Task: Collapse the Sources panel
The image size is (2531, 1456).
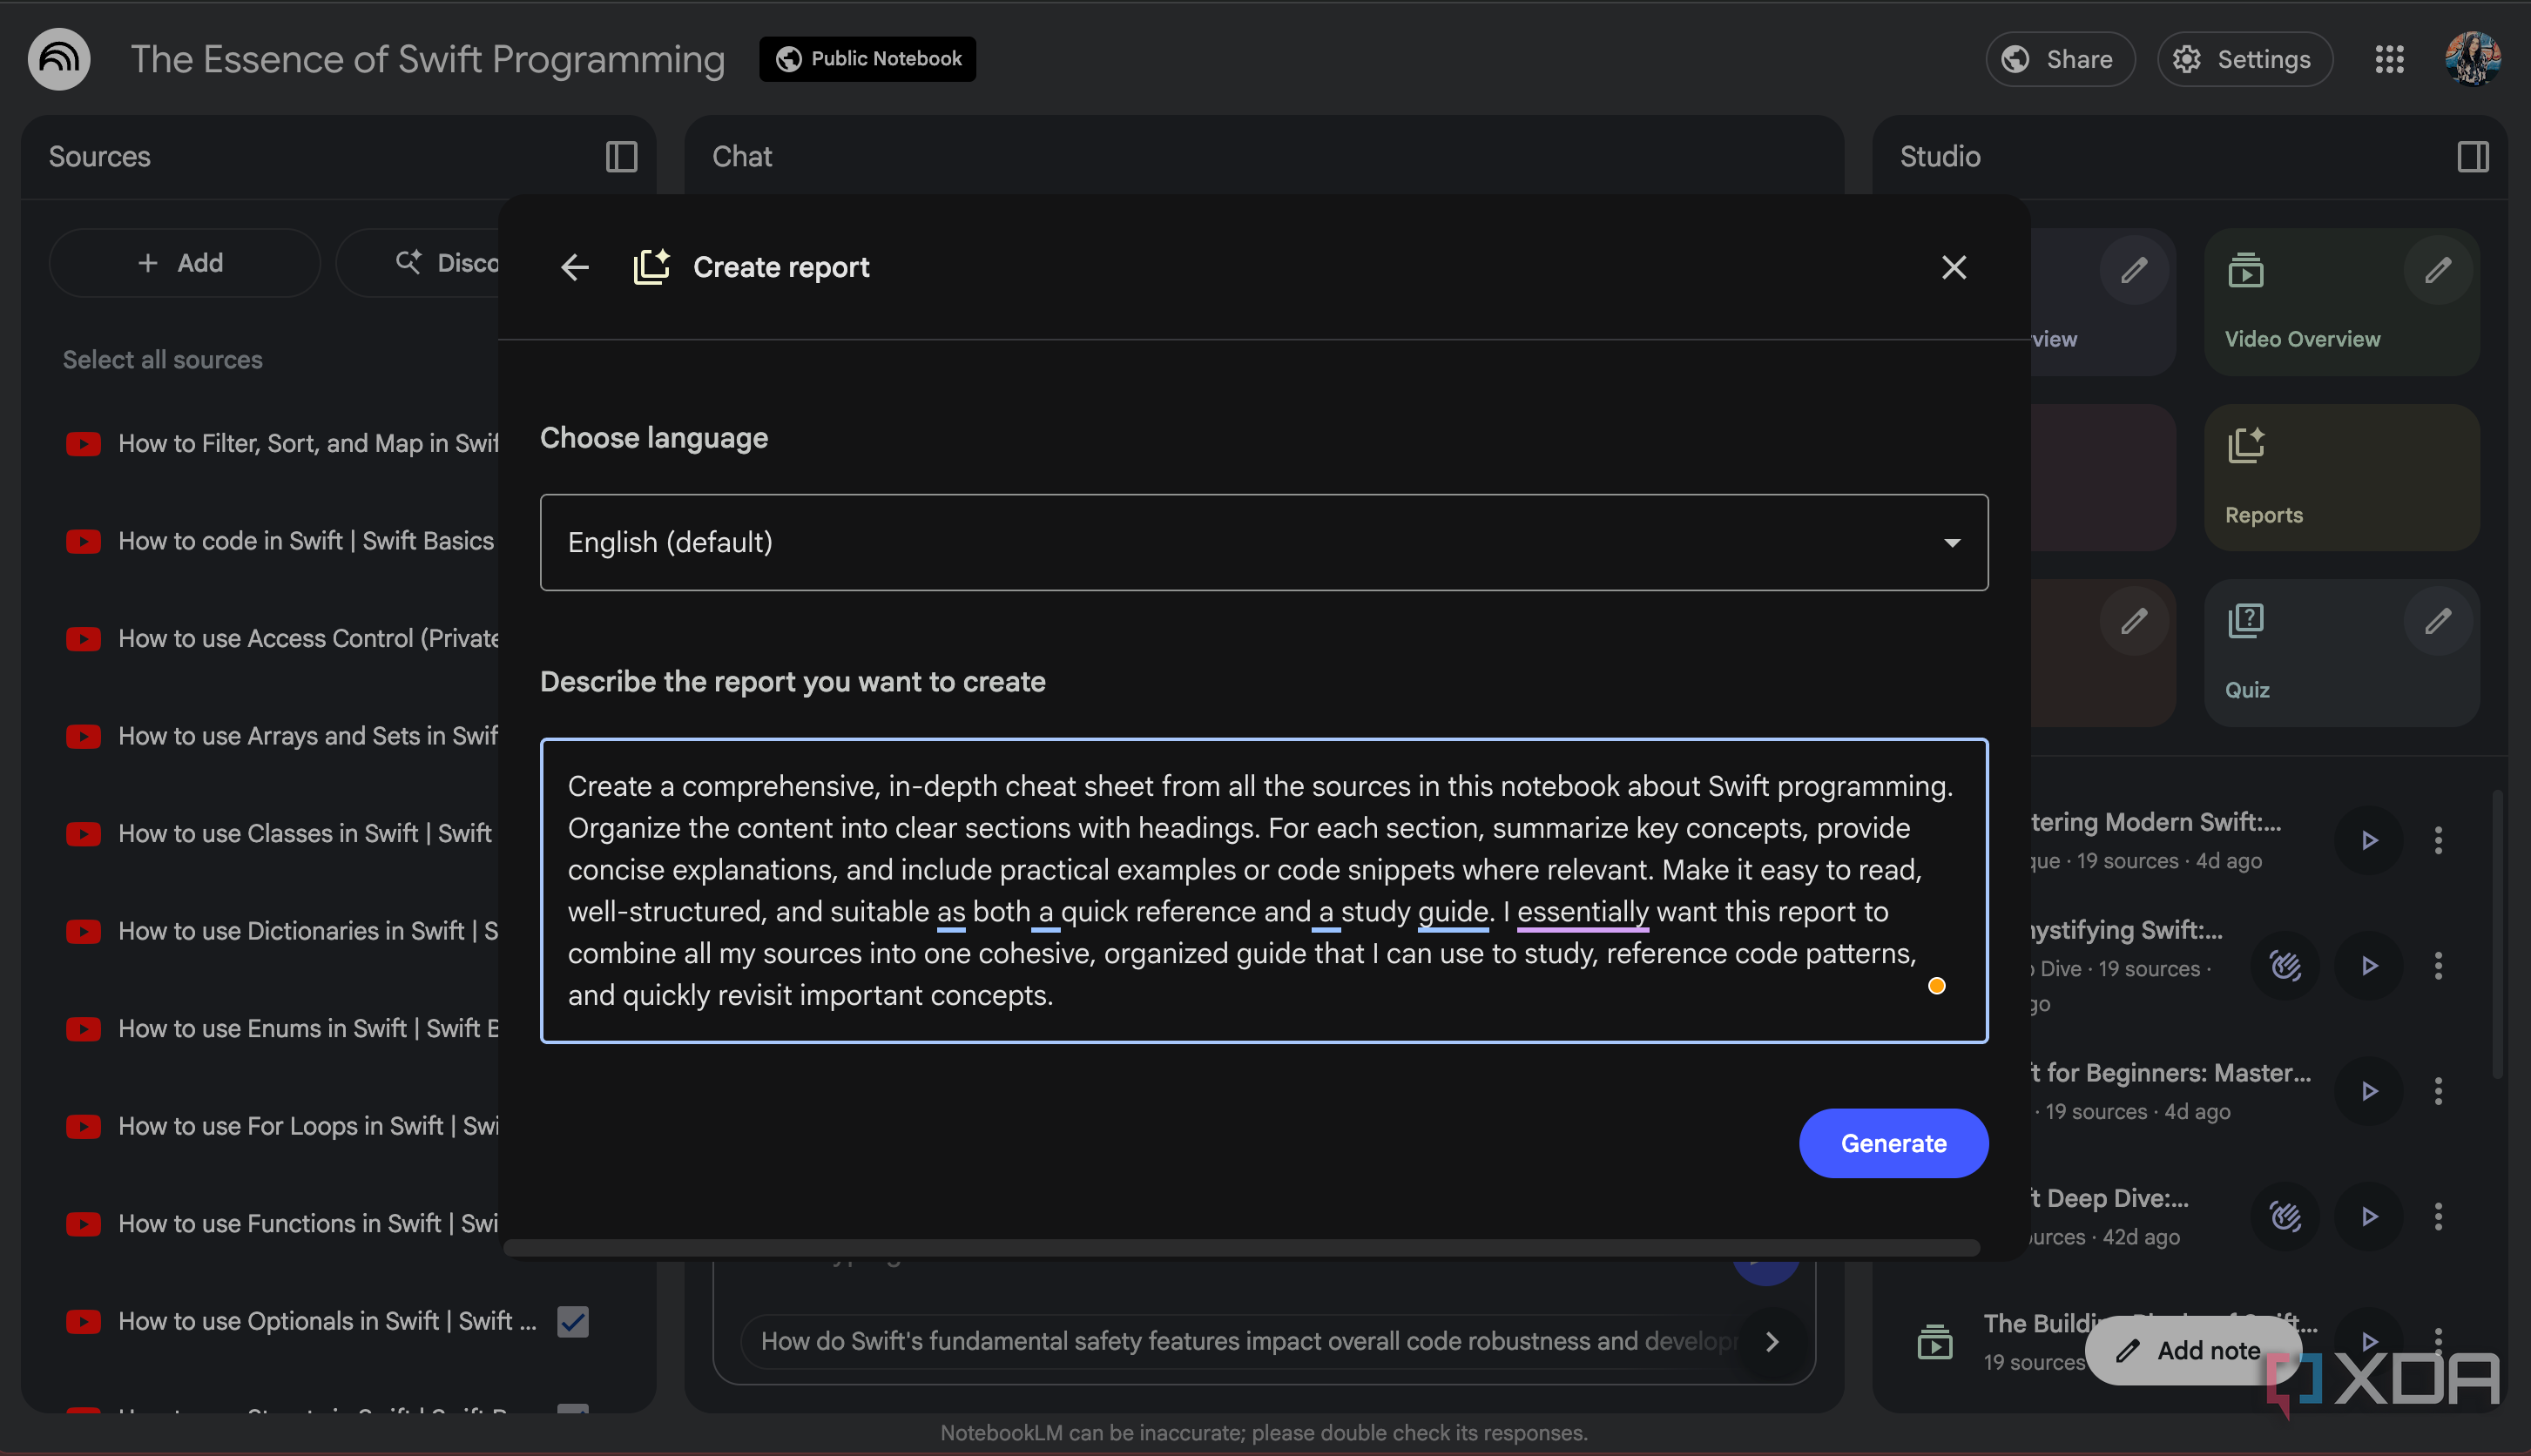Action: [x=622, y=156]
